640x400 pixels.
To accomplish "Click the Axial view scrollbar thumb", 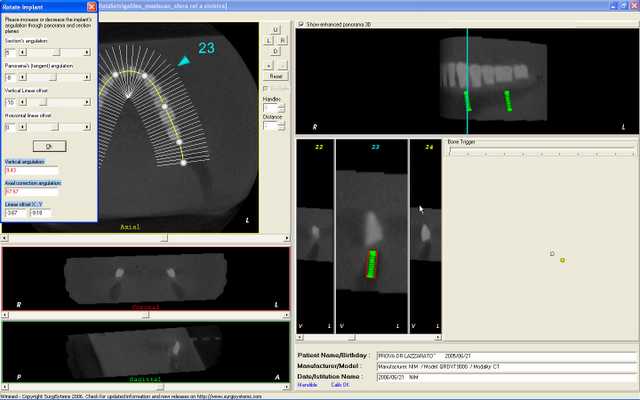I will [x=164, y=238].
